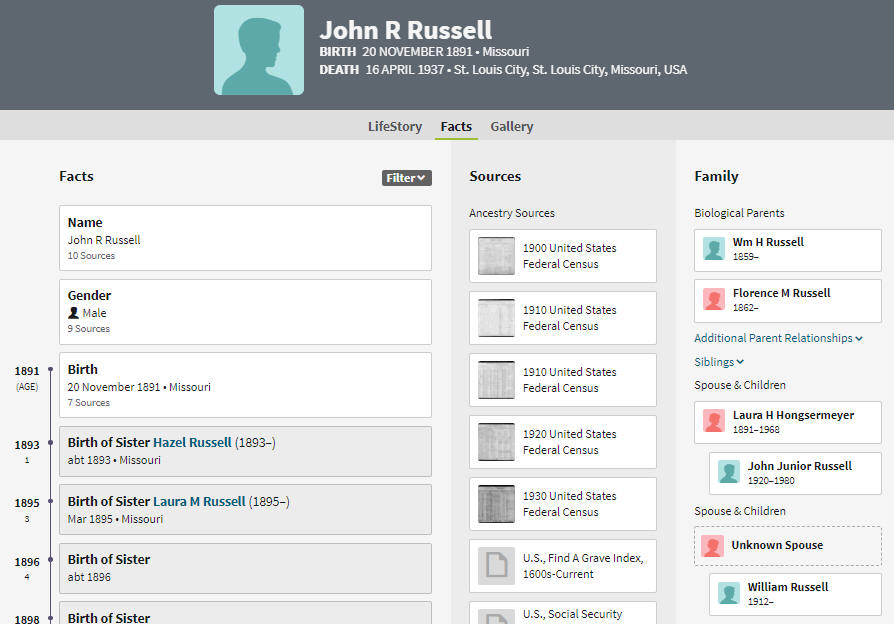Click Unknown Spouse avatar icon

pos(713,546)
